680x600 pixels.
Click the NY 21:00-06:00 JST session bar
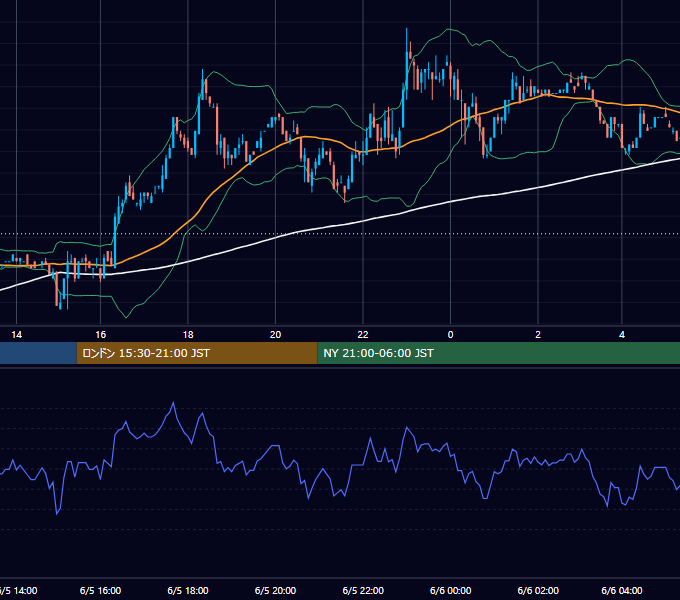coord(499,353)
